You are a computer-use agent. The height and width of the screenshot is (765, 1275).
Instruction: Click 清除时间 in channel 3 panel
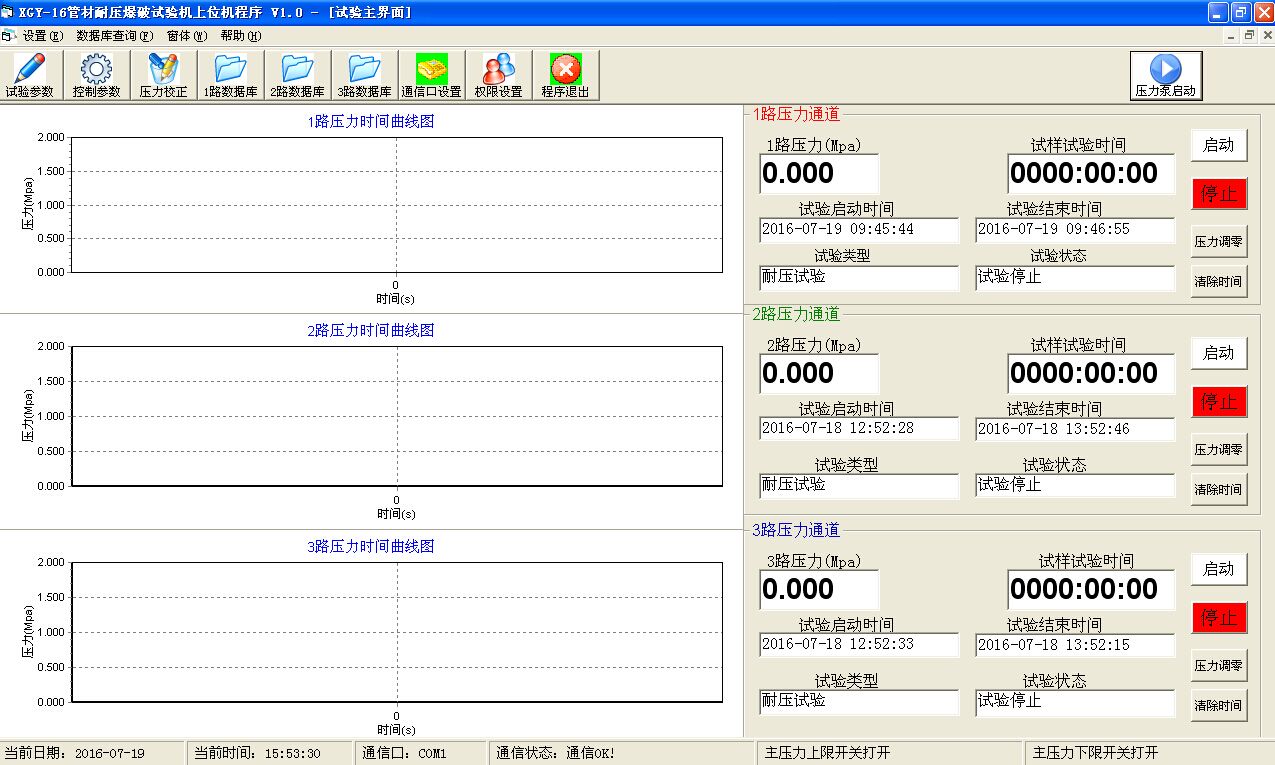[x=1218, y=705]
